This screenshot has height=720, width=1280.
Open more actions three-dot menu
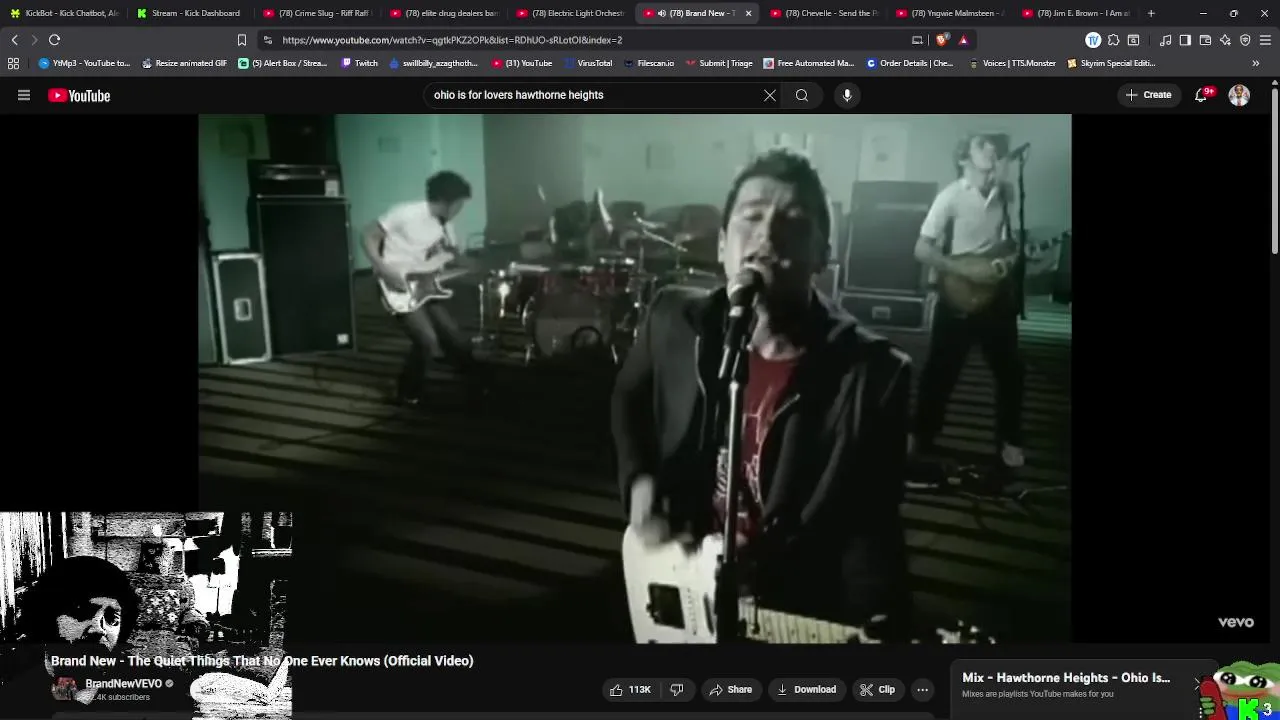pos(922,689)
